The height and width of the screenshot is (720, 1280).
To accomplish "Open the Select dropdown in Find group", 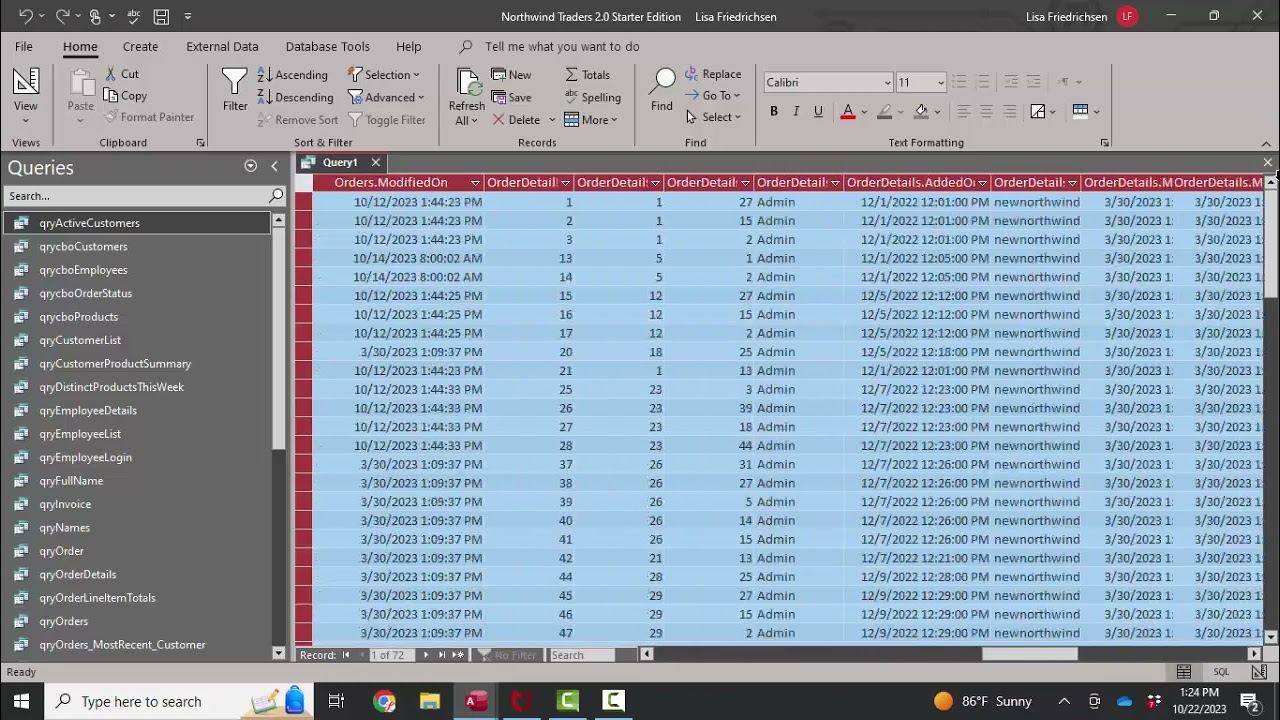I will tap(714, 118).
